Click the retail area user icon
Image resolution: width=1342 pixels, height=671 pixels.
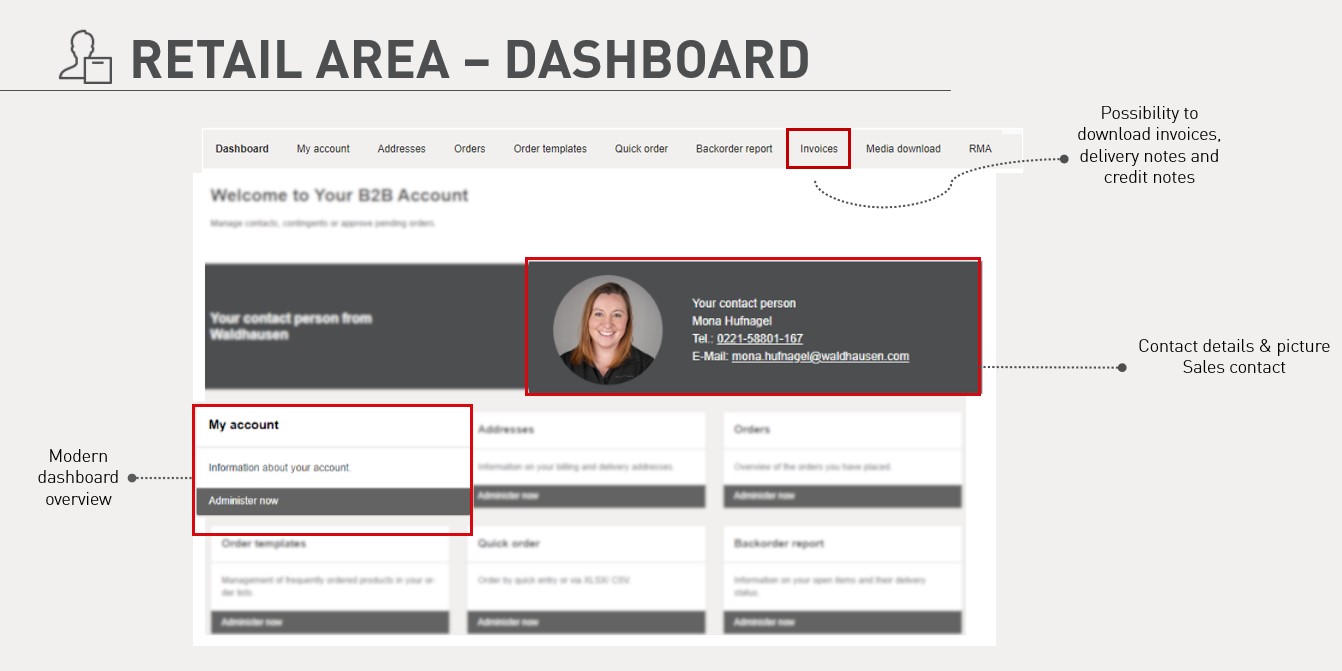pyautogui.click(x=85, y=57)
